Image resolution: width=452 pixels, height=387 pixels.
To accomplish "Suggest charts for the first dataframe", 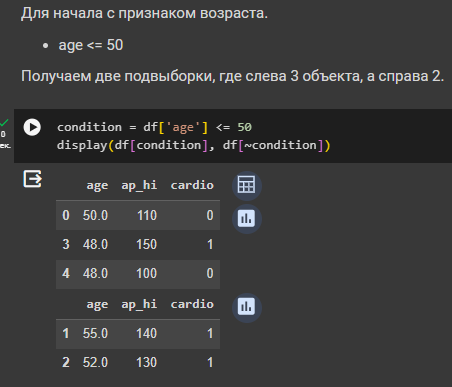I will click(x=247, y=219).
